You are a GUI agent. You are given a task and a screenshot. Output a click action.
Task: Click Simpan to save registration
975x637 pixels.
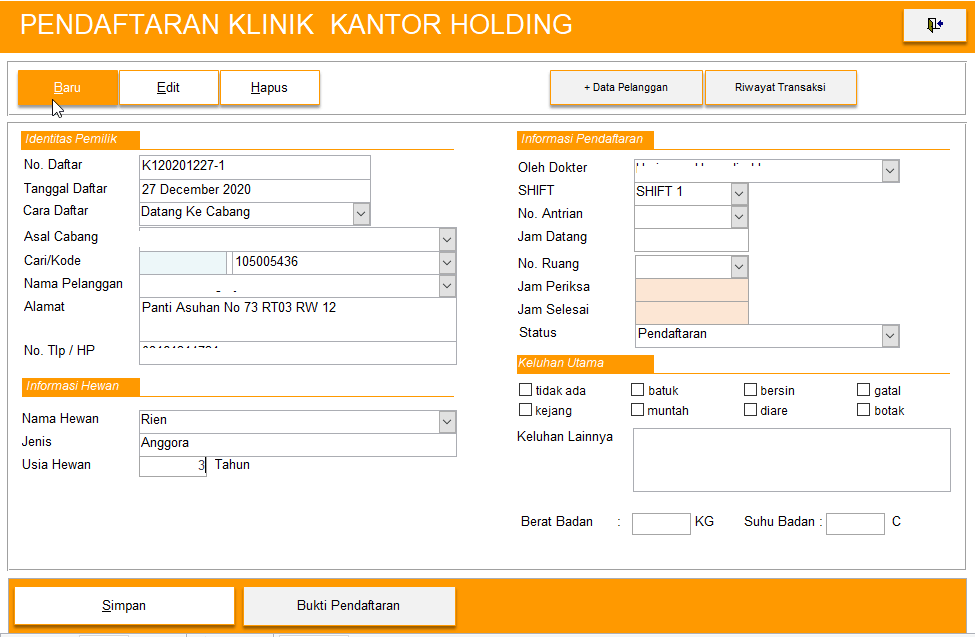pos(124,606)
